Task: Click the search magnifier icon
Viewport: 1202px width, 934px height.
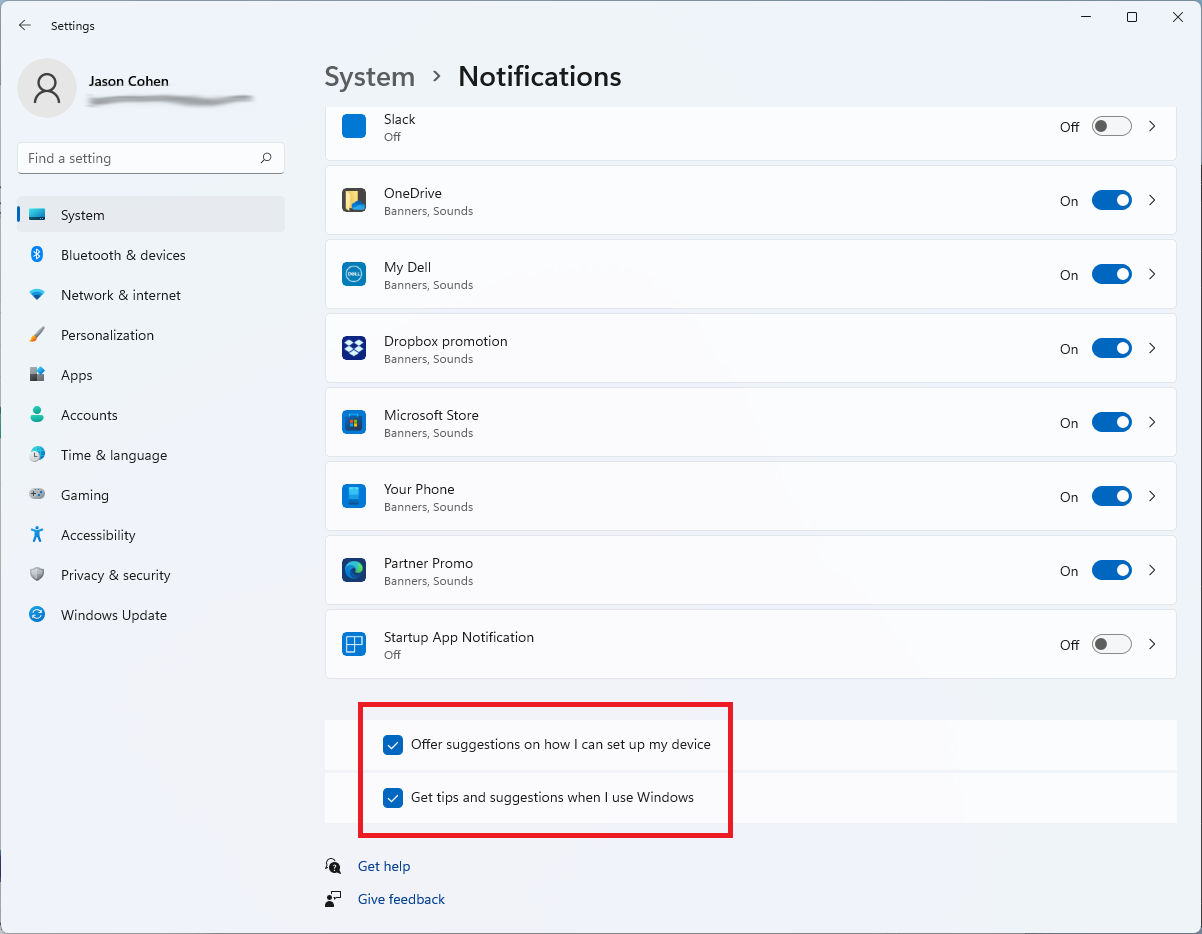Action: (x=266, y=158)
